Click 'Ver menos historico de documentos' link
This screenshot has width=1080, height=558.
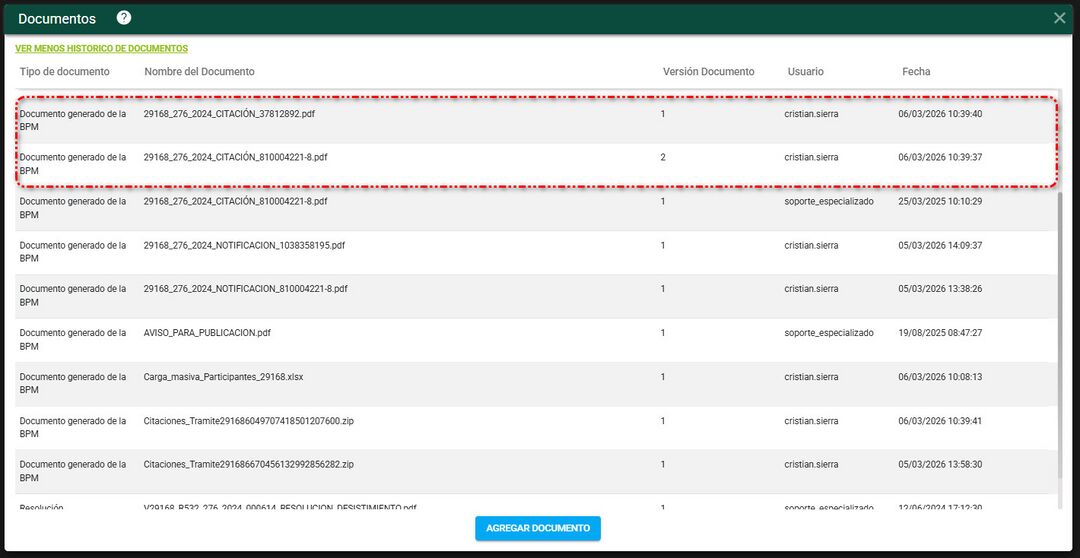[x=101, y=49]
